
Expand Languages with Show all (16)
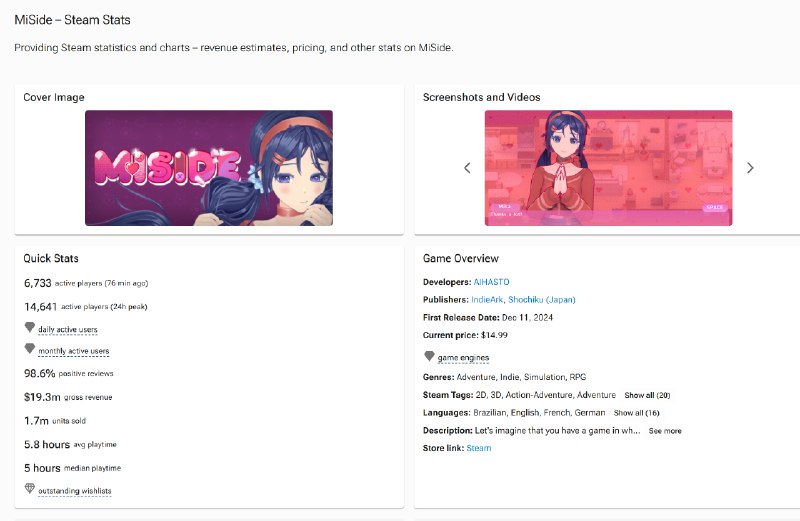tap(636, 413)
